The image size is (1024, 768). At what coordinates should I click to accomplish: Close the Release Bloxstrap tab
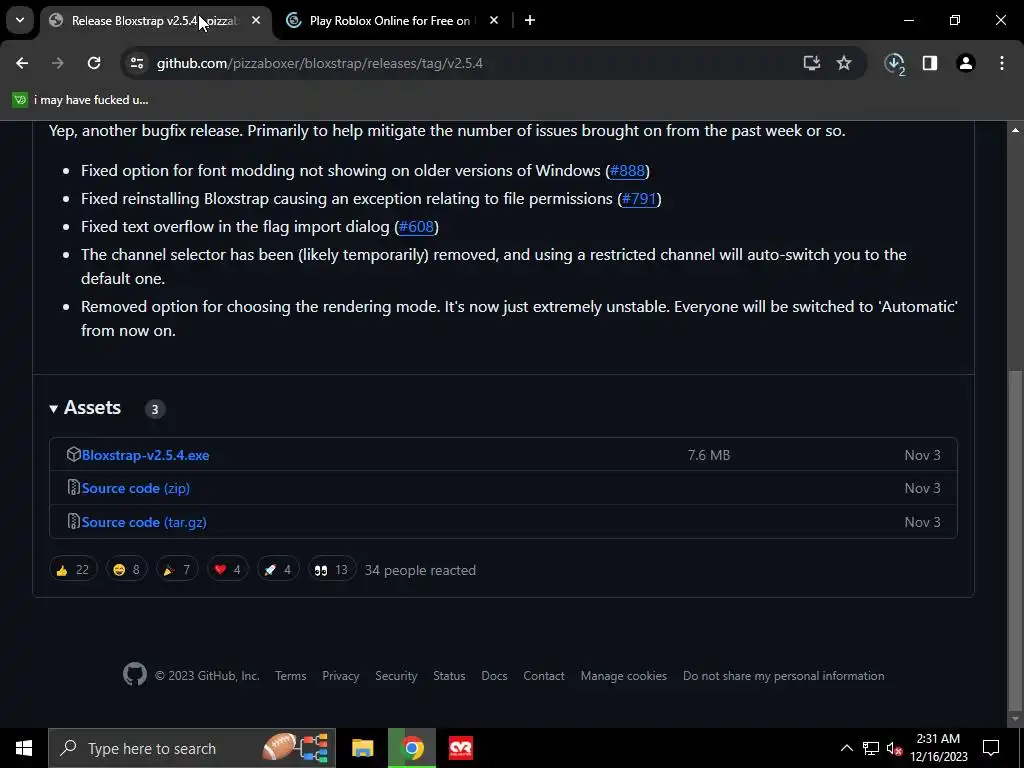tap(256, 21)
